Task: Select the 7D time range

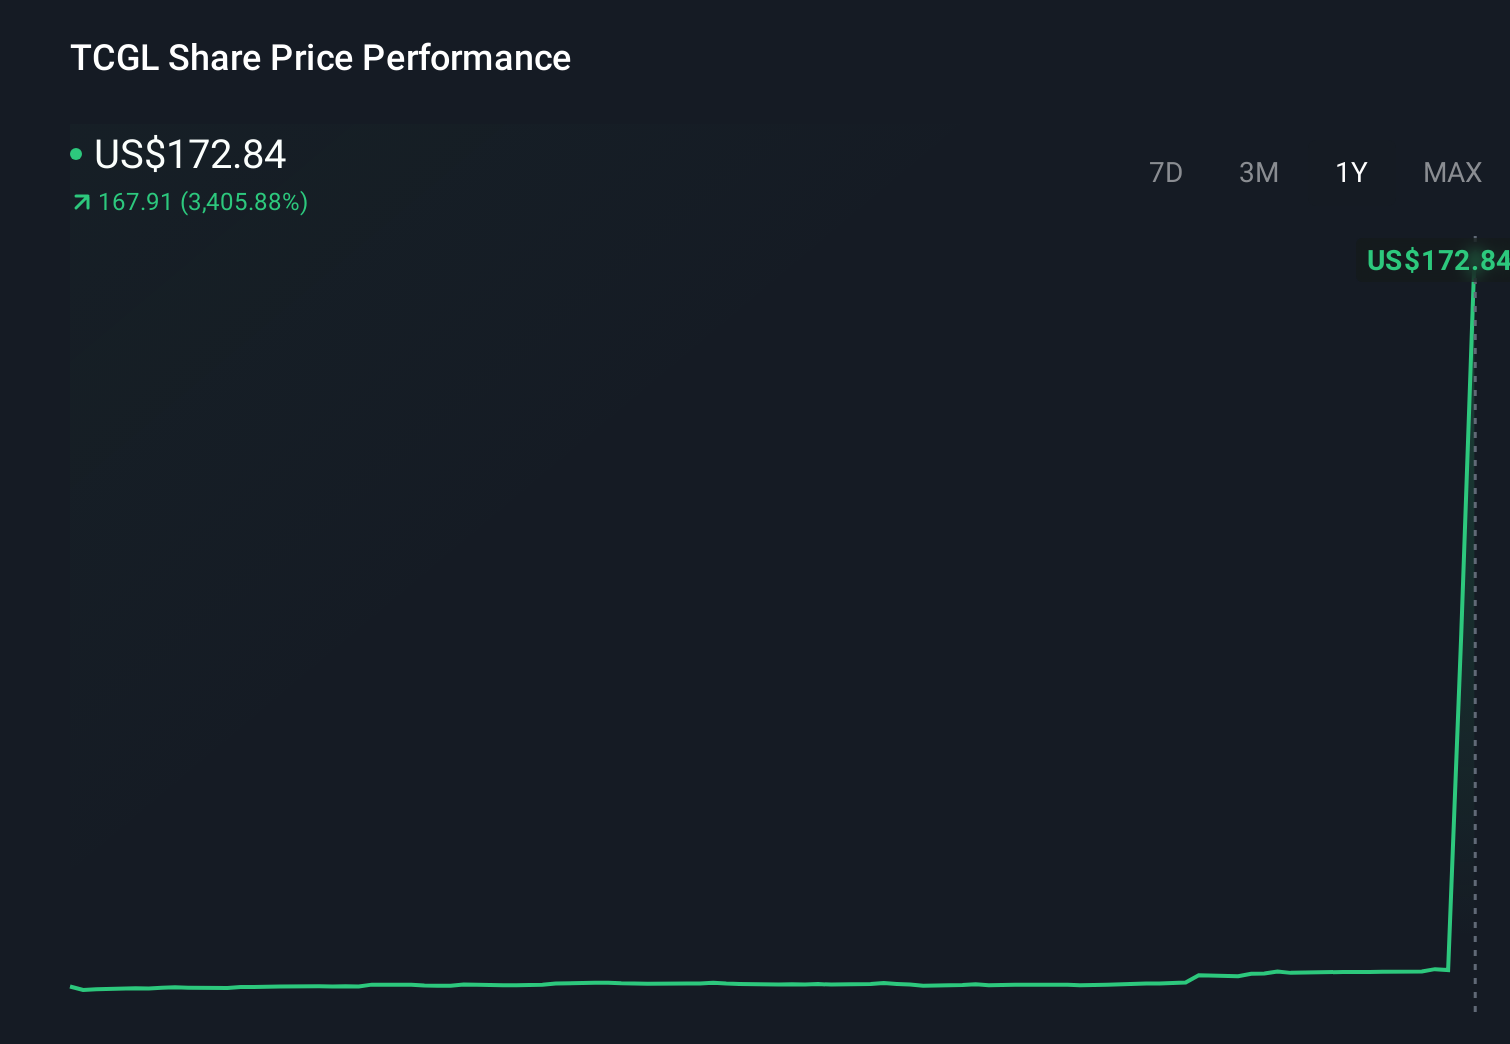Action: 1167,172
